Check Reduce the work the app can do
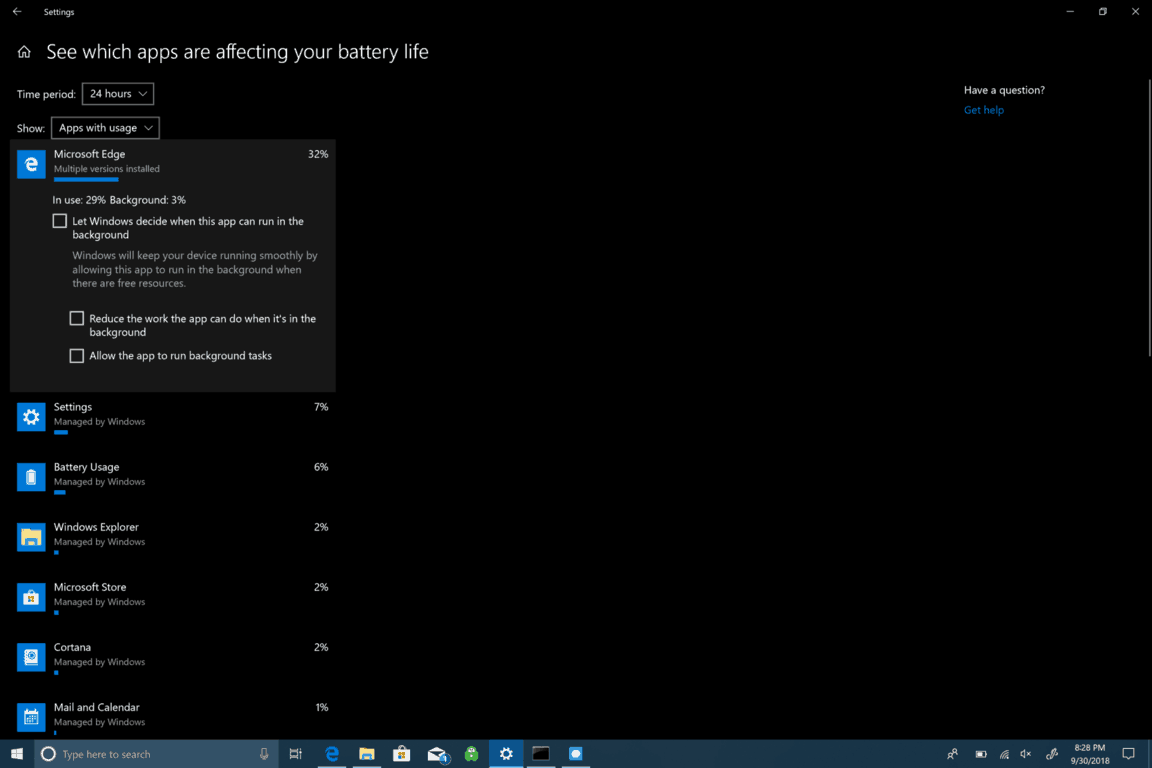1152x768 pixels. tap(77, 319)
